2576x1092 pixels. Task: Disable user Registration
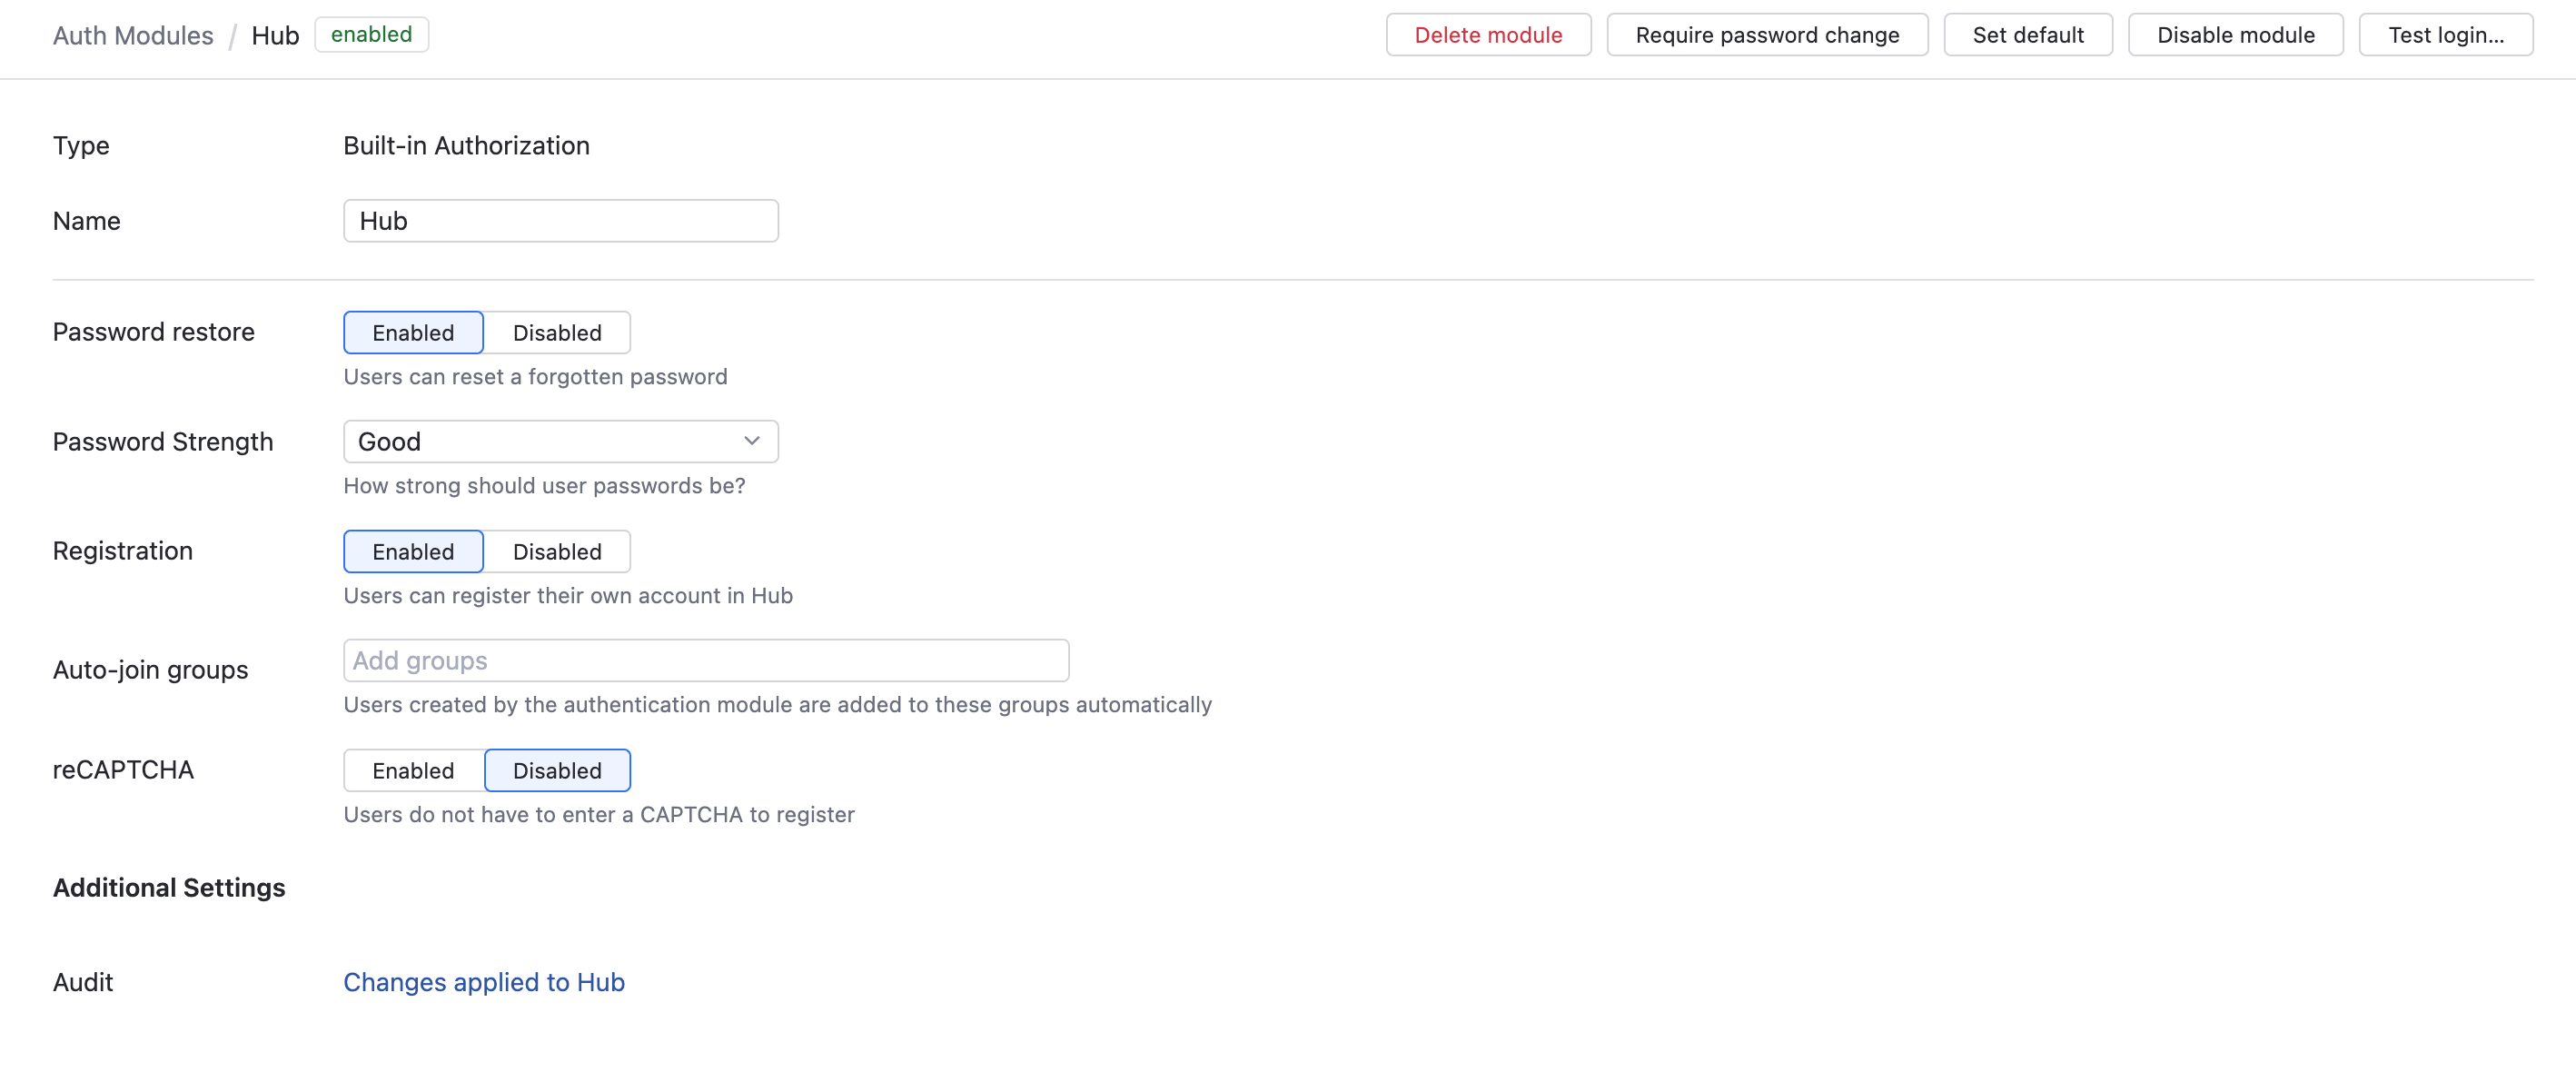[x=557, y=551]
